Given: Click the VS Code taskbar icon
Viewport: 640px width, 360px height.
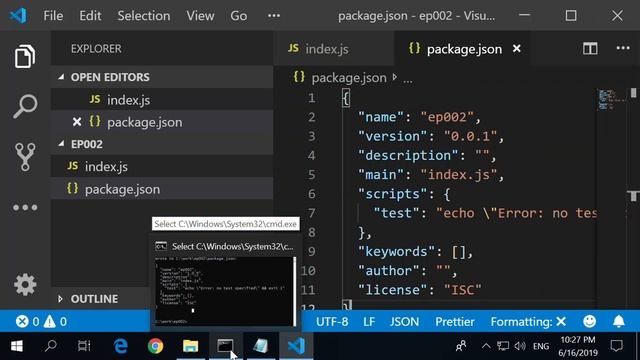Looking at the screenshot, I should click(296, 346).
